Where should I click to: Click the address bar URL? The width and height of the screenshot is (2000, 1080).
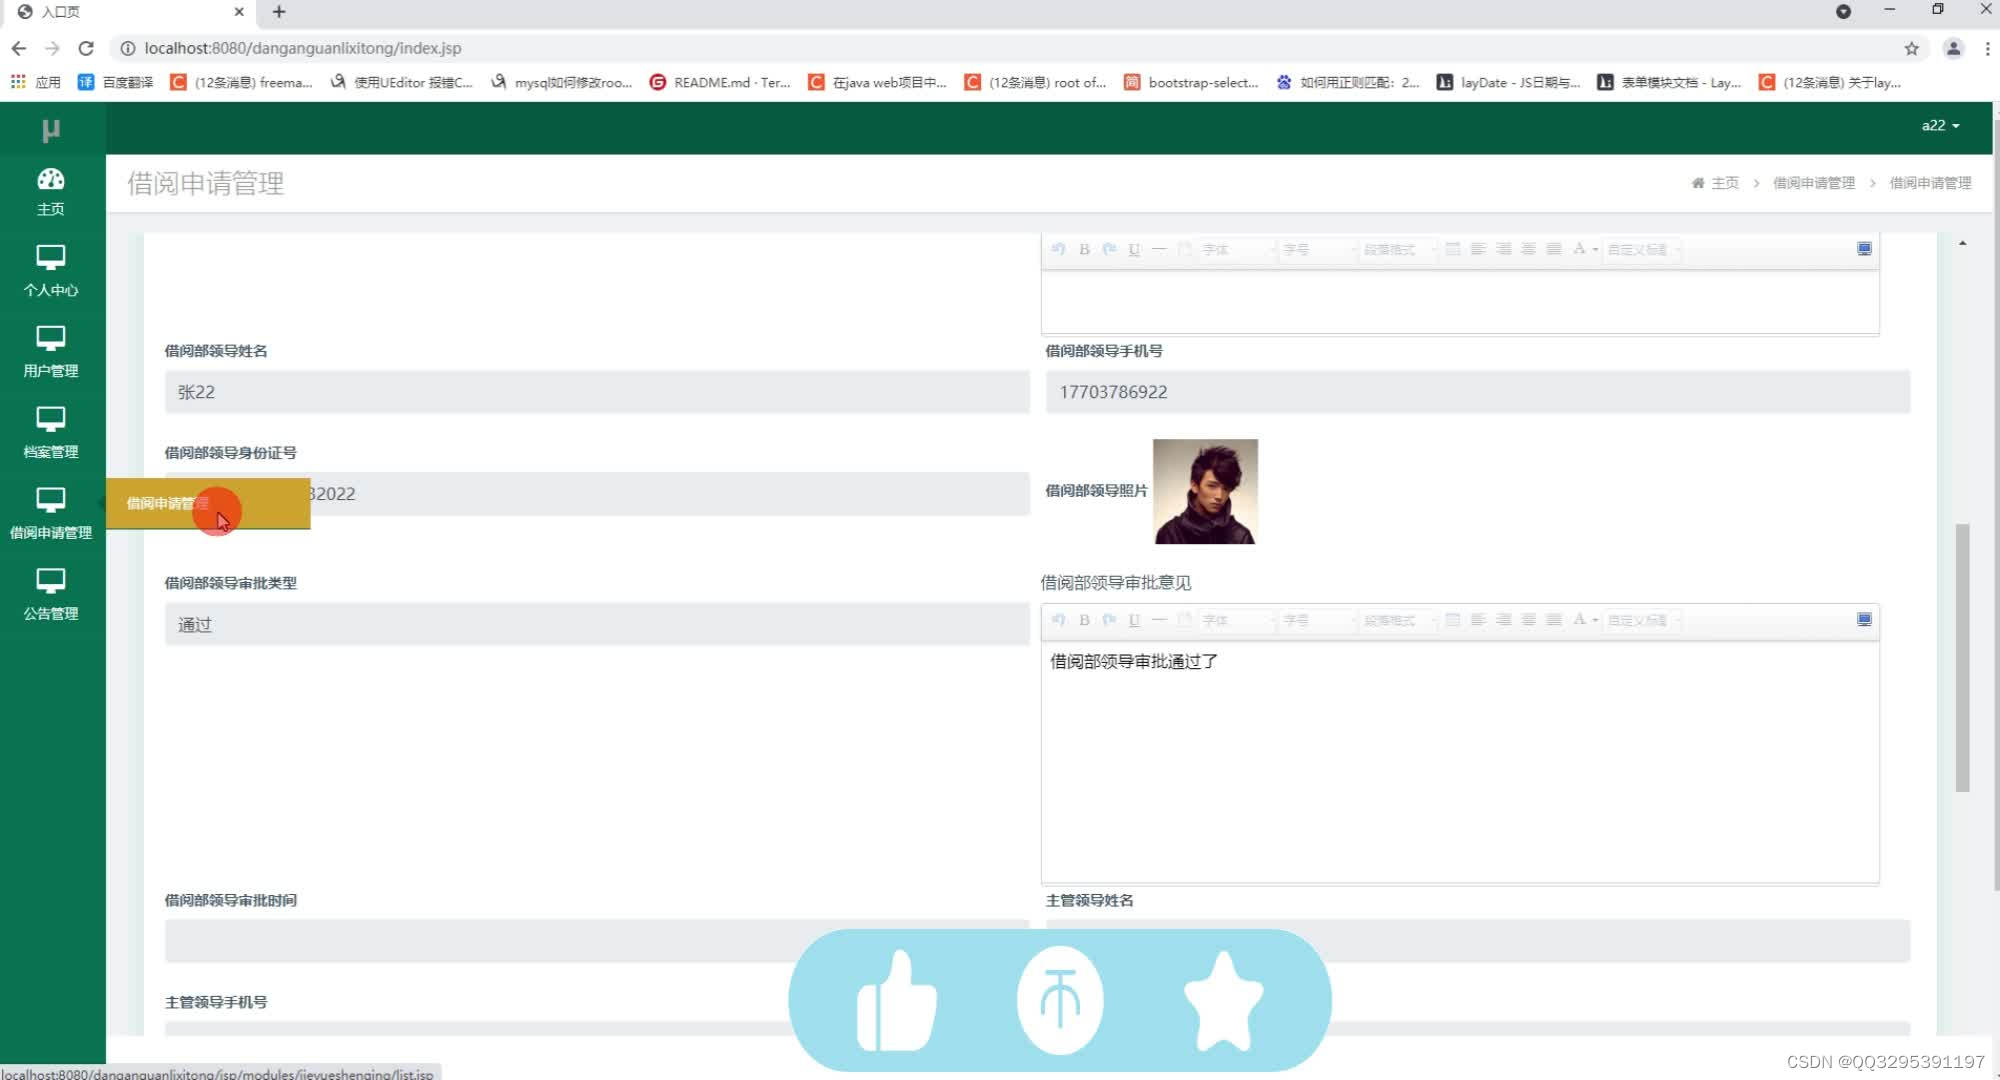[x=302, y=48]
